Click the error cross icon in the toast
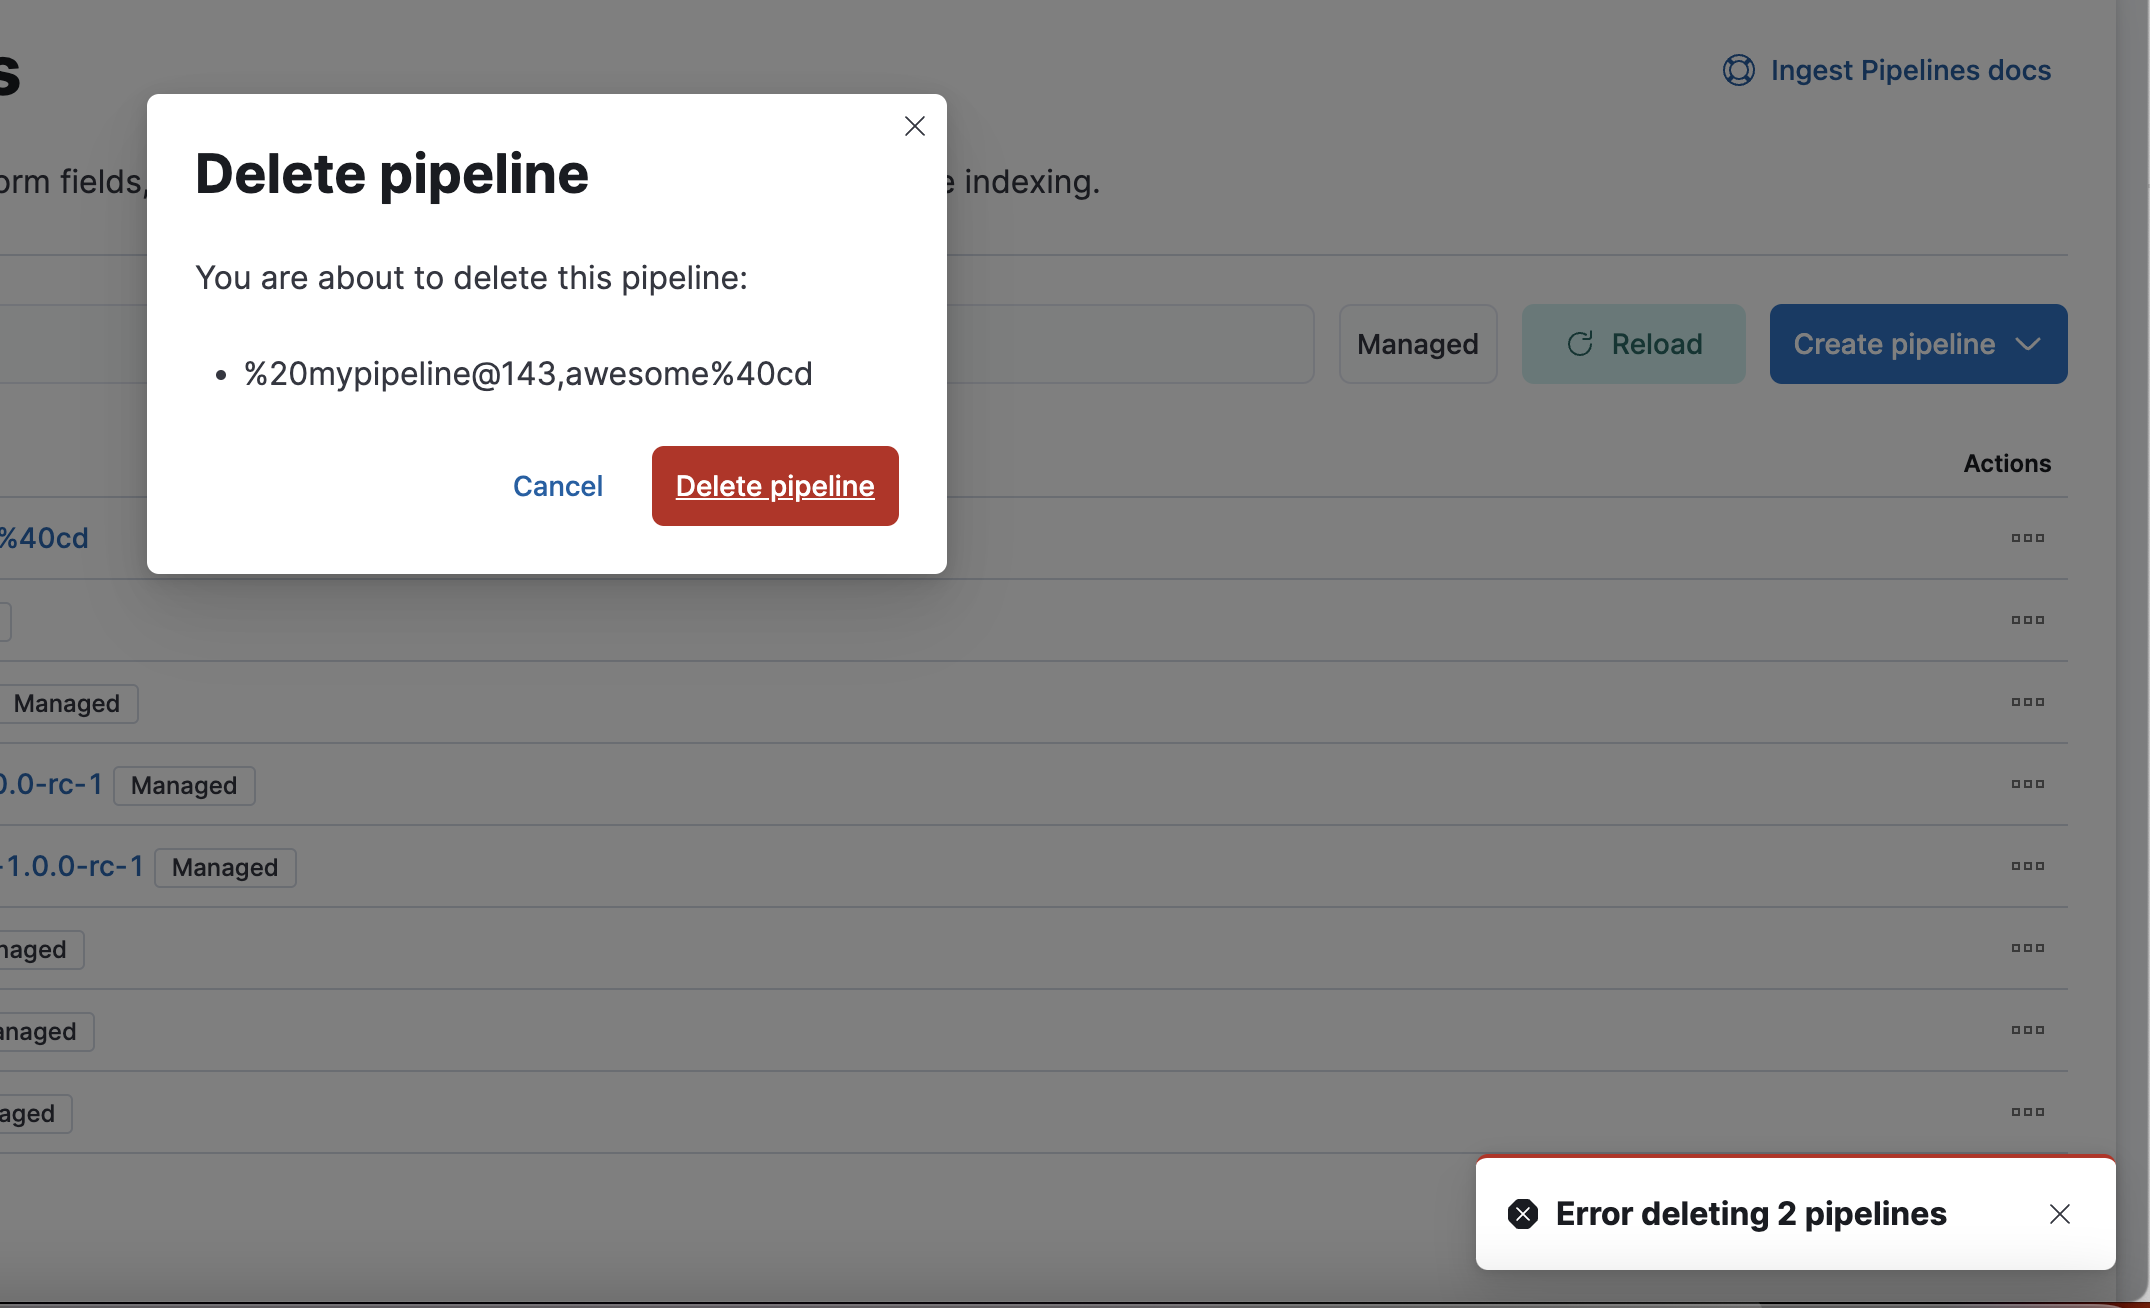This screenshot has height=1308, width=2150. [x=1523, y=1214]
